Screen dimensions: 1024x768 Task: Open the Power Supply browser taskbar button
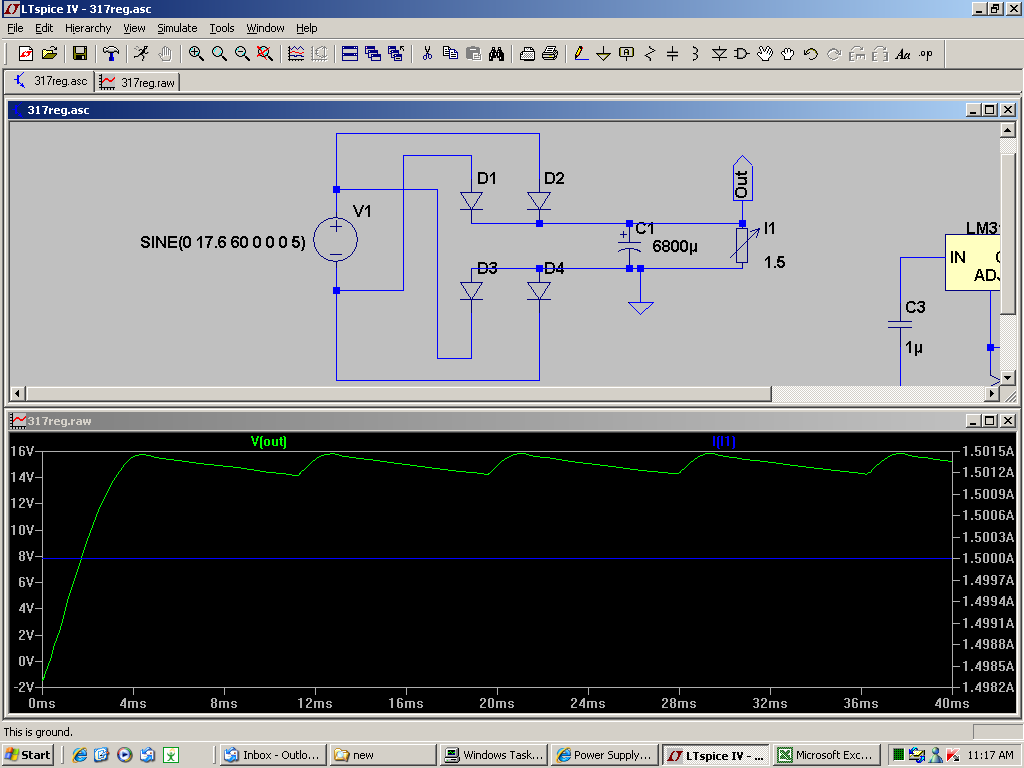coord(604,755)
